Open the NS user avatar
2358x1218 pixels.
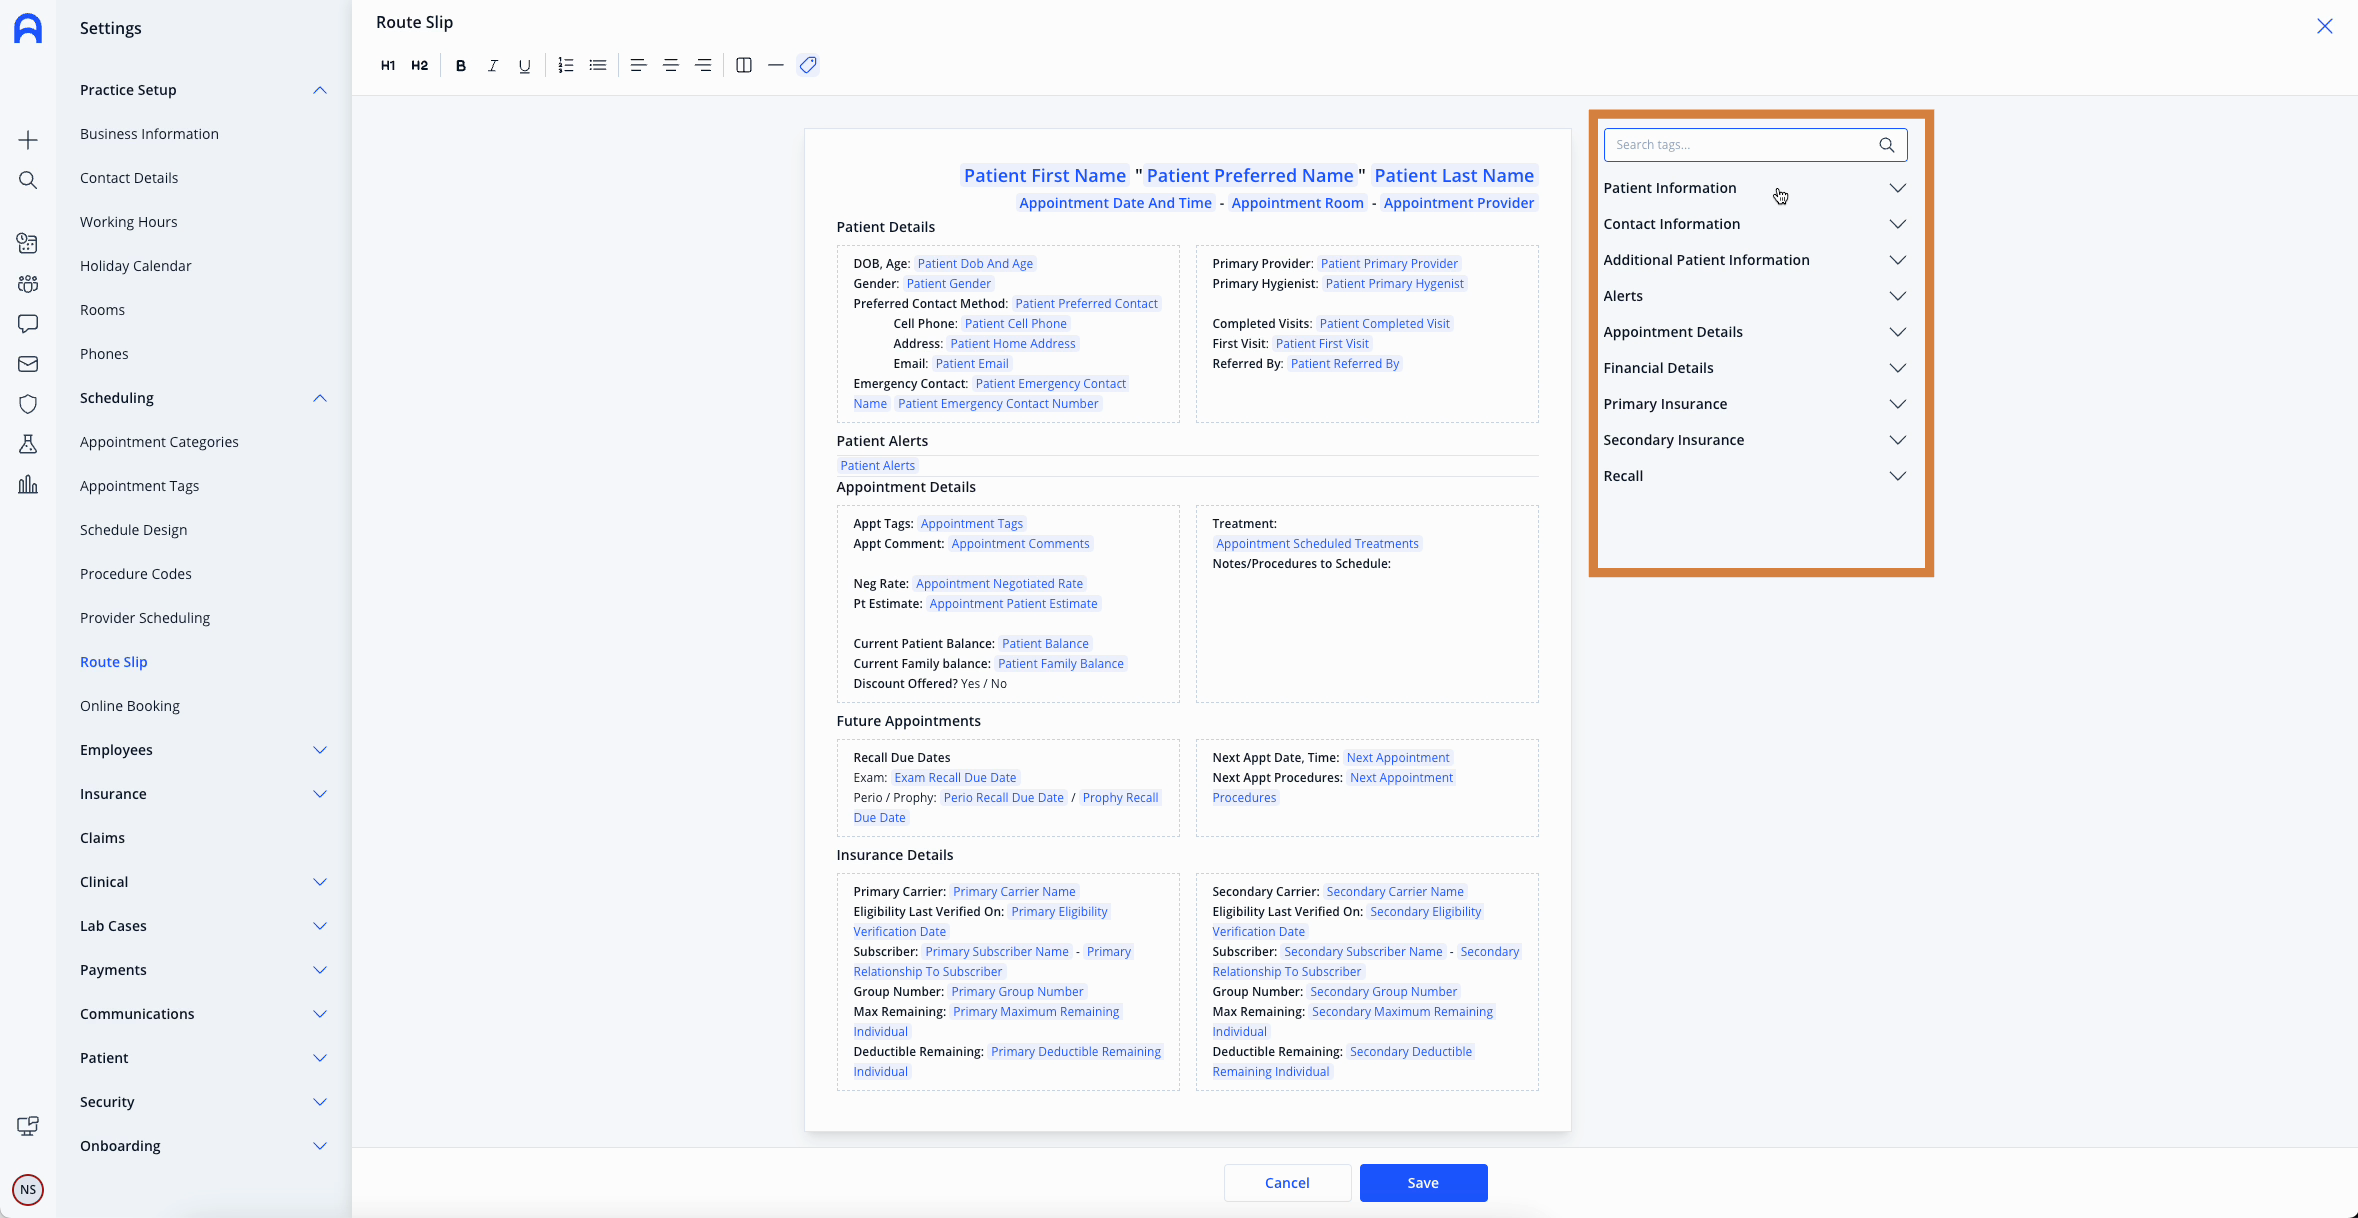[x=28, y=1190]
